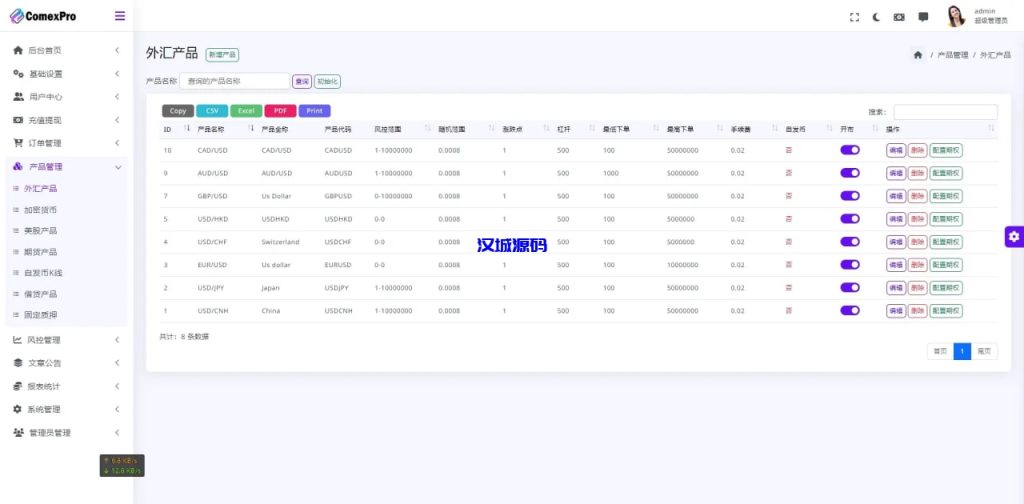Image resolution: width=1024 pixels, height=504 pixels.
Task: Open the chat message icon in header
Action: tap(923, 17)
